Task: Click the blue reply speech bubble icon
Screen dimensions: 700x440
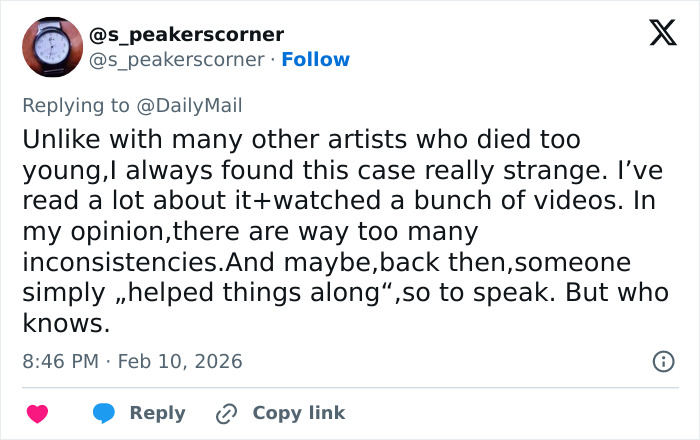Action: [105, 413]
